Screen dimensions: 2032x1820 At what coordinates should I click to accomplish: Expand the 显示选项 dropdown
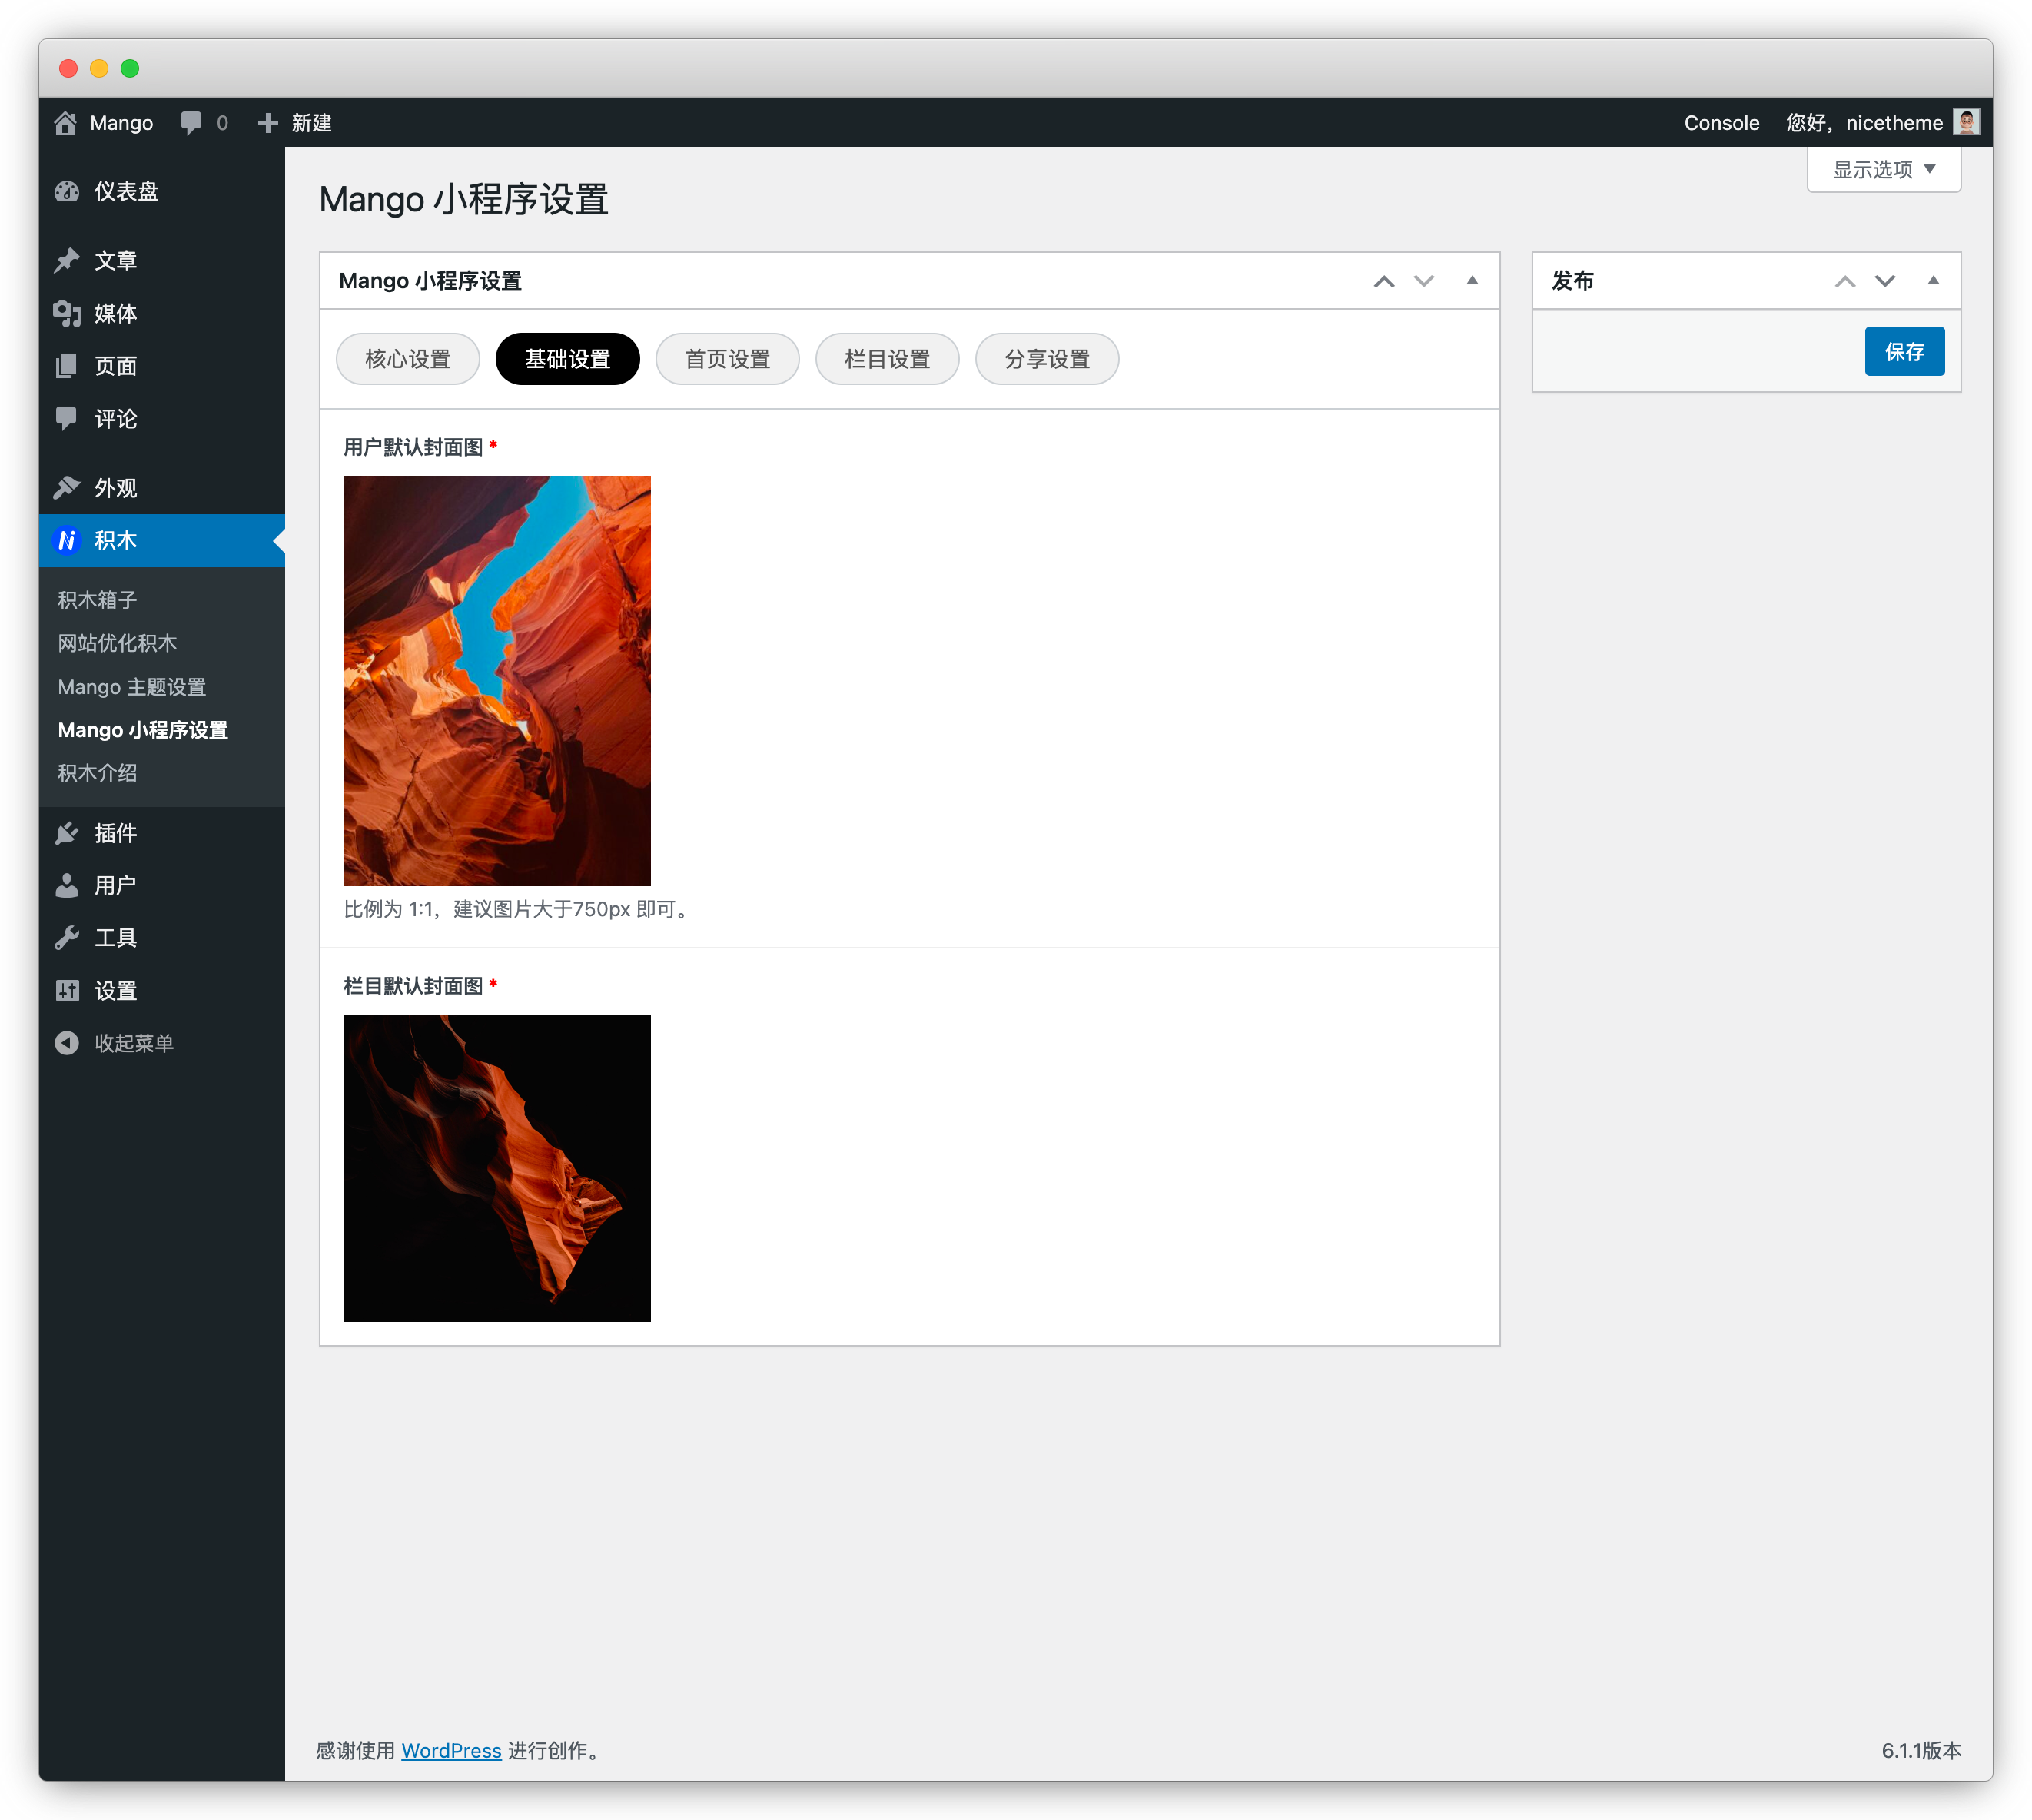tap(1884, 169)
